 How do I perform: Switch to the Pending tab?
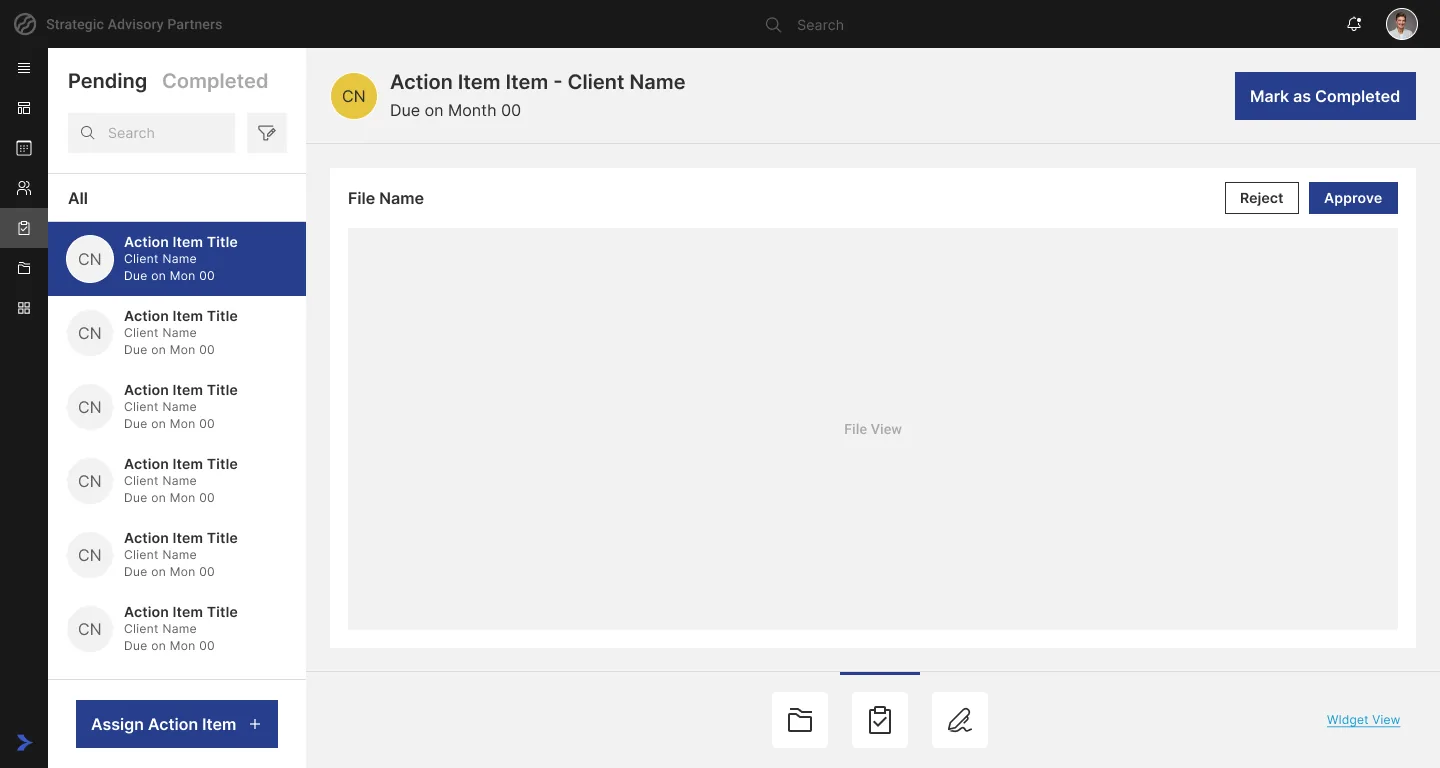[107, 81]
